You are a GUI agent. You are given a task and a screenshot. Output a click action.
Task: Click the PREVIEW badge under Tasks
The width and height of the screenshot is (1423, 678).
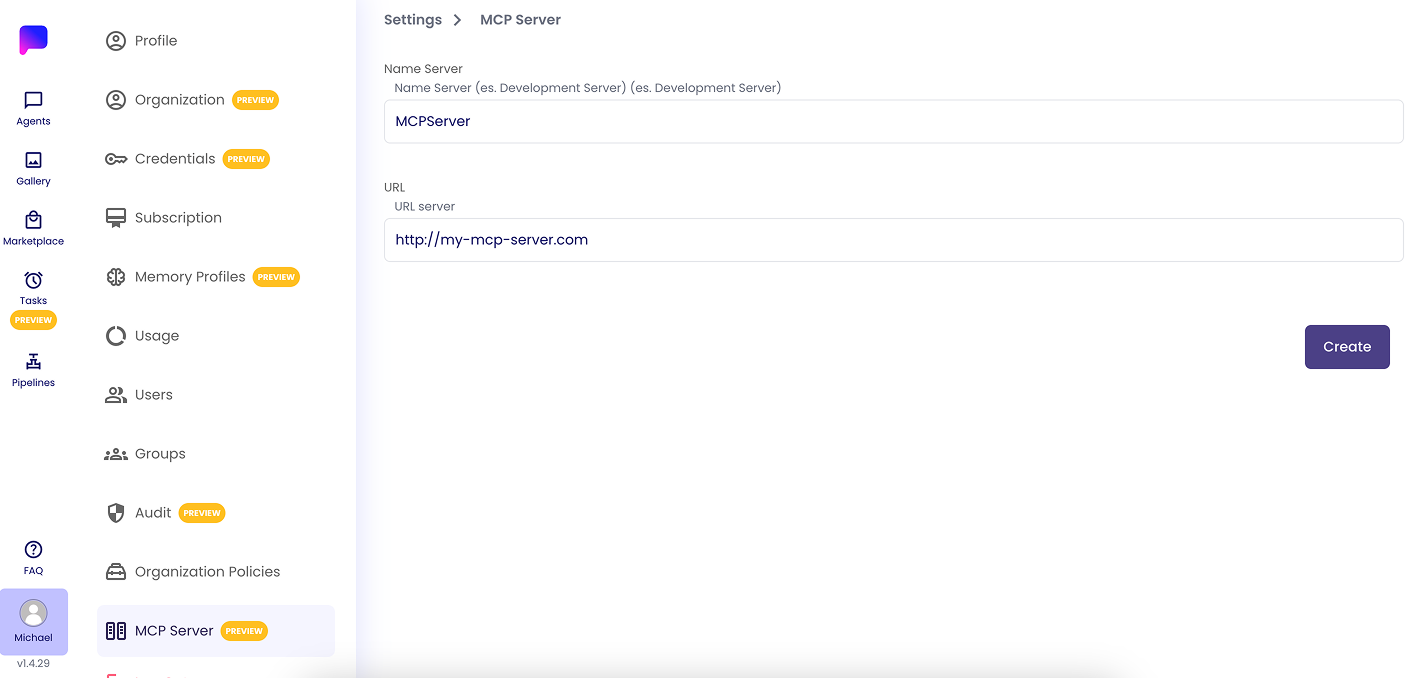33,320
